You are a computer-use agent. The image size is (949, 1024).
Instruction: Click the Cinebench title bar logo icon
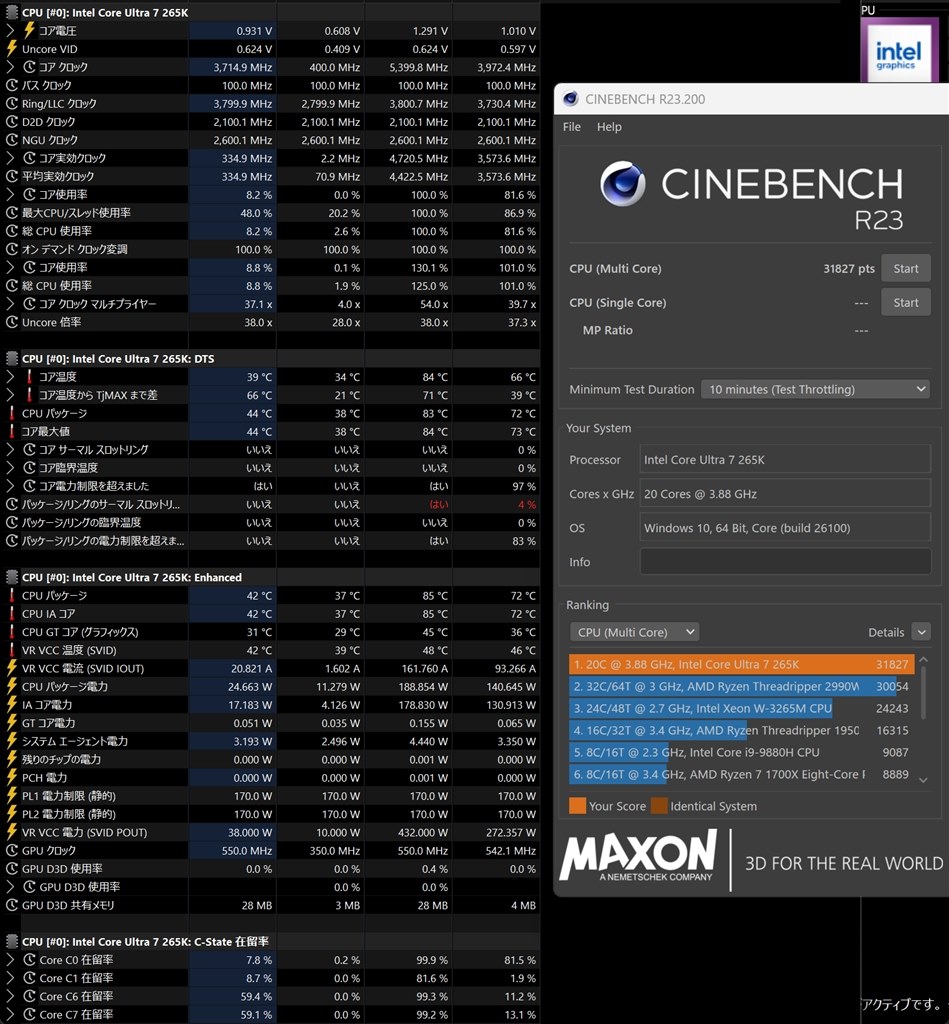point(570,99)
